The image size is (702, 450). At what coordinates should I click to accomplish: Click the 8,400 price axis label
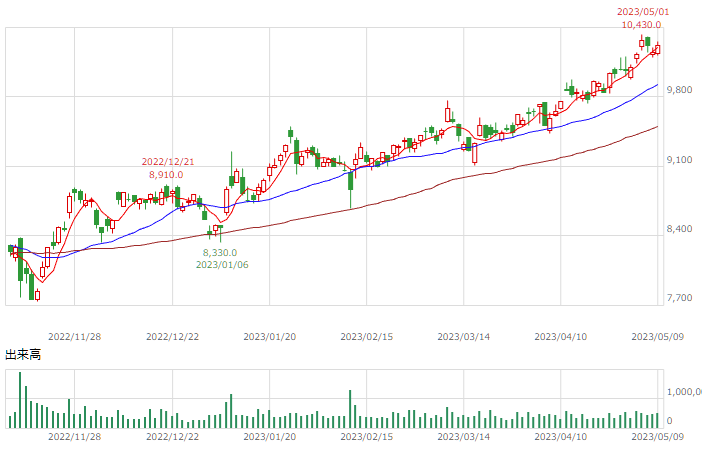tap(679, 229)
